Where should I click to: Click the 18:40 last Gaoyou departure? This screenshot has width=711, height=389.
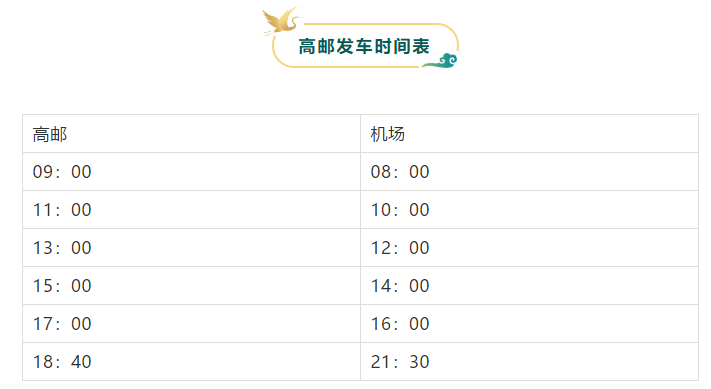point(191,362)
